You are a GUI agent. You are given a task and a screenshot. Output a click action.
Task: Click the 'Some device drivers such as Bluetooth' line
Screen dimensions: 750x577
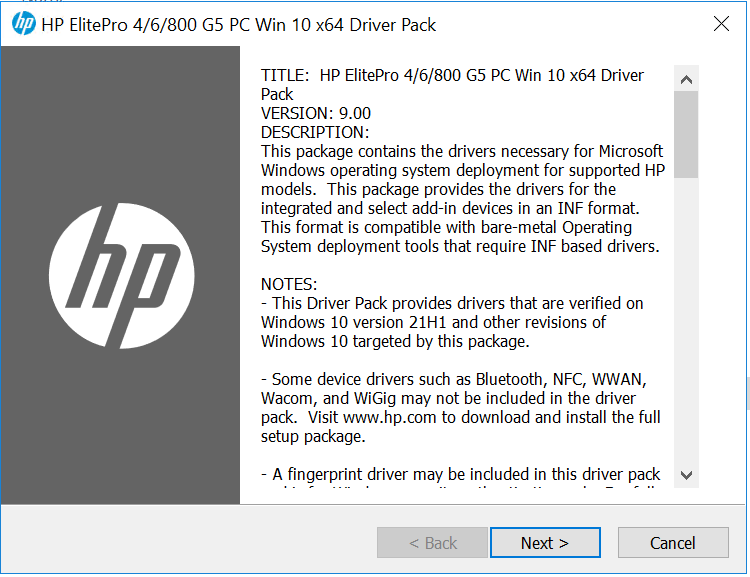click(x=453, y=379)
